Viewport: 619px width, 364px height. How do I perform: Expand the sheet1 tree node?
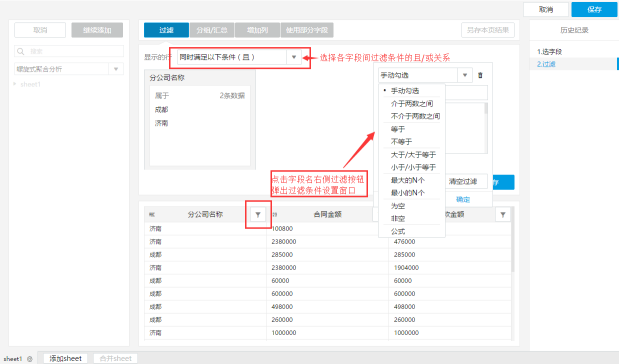click(x=15, y=84)
